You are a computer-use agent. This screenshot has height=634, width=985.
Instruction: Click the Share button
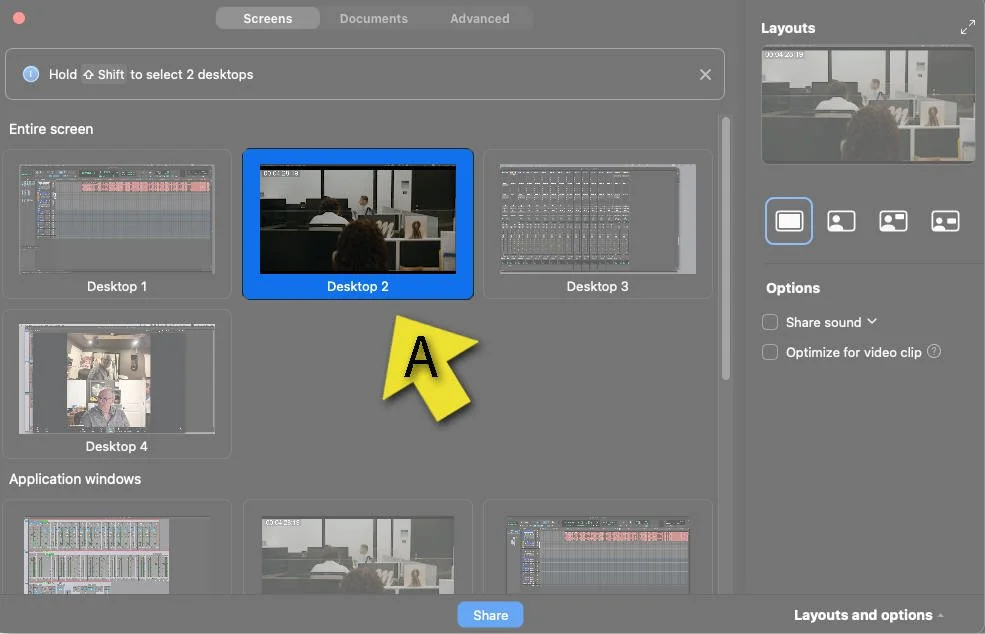(490, 615)
